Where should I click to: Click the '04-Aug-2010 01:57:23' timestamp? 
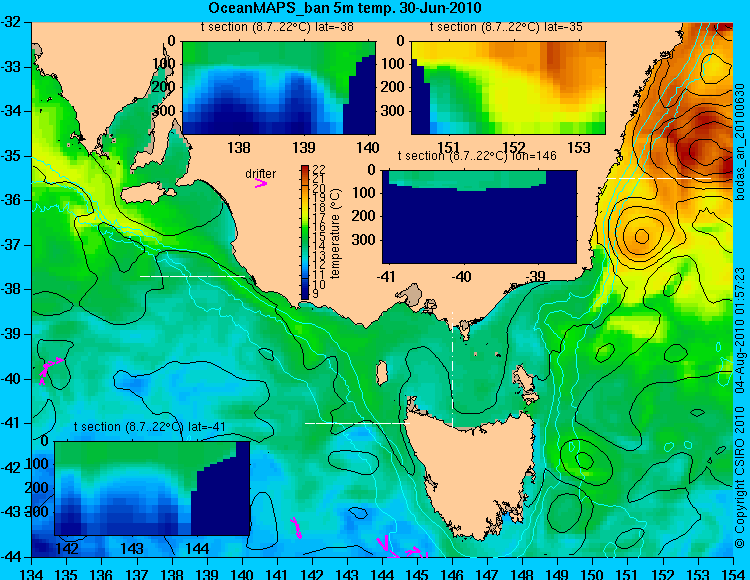point(740,330)
